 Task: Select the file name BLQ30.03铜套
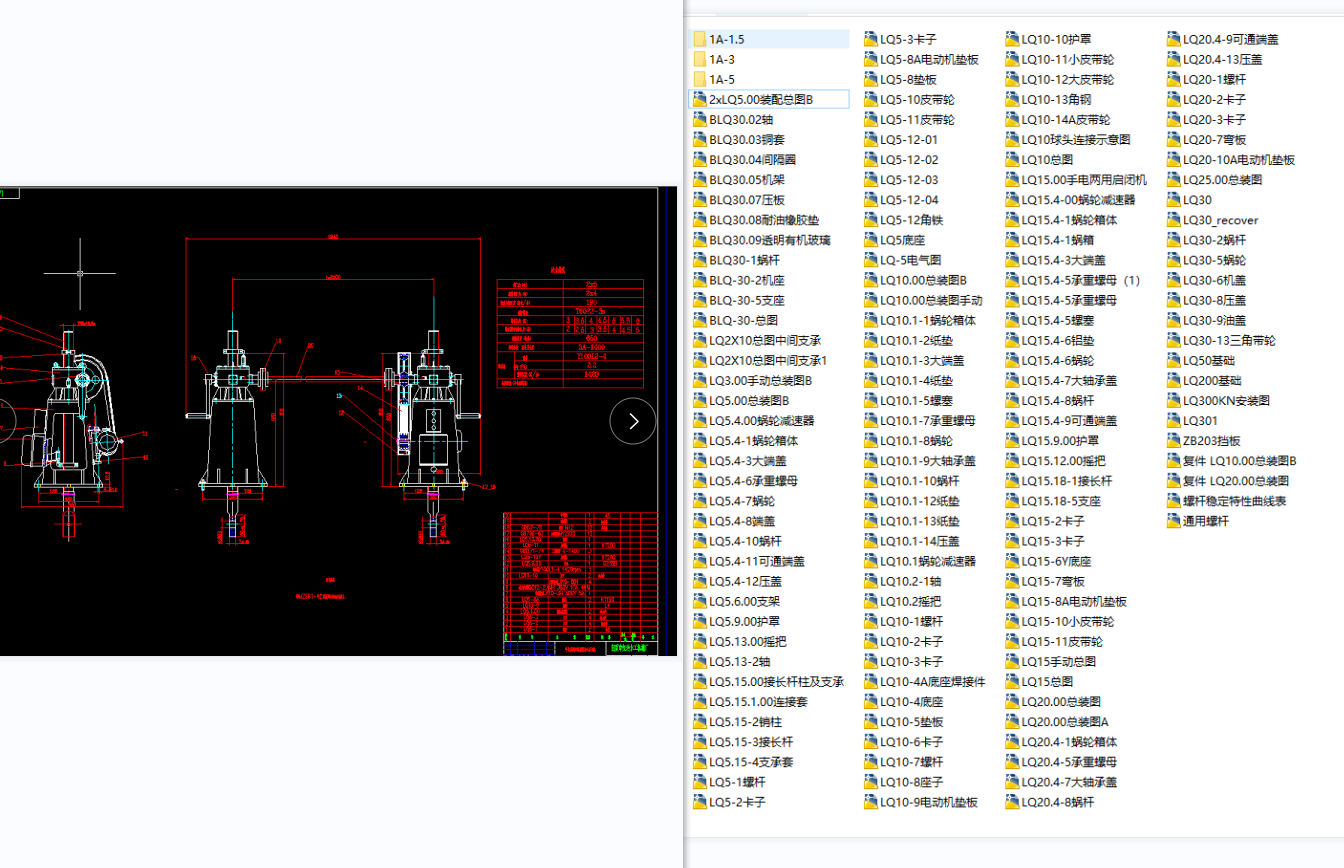pos(747,139)
